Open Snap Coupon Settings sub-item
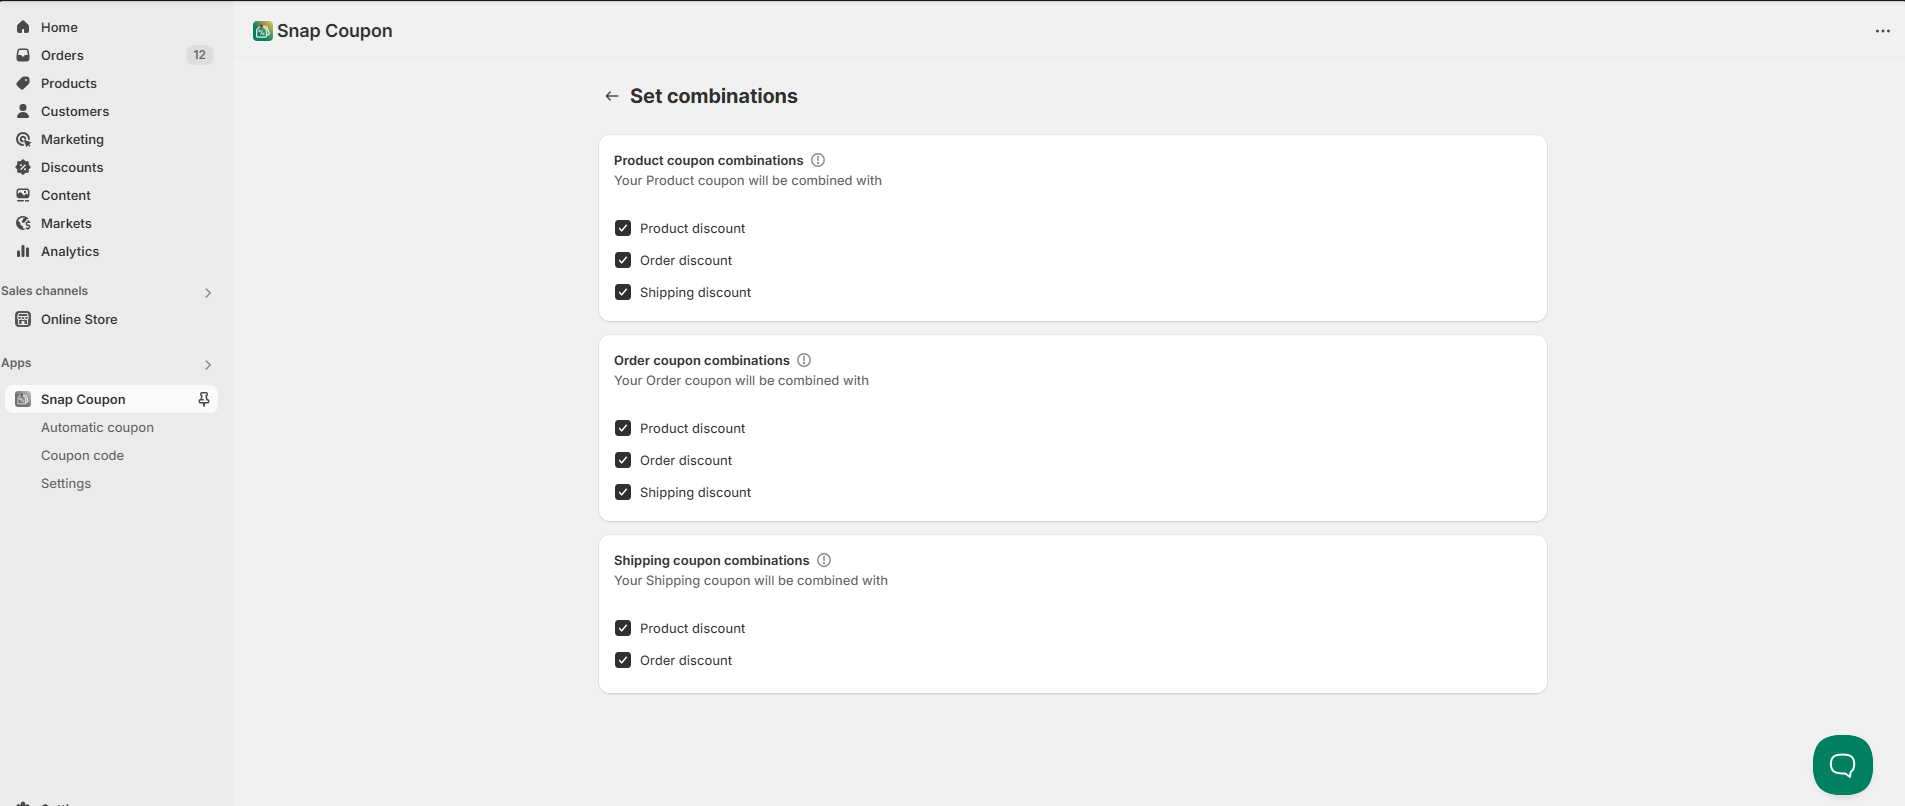 point(66,483)
